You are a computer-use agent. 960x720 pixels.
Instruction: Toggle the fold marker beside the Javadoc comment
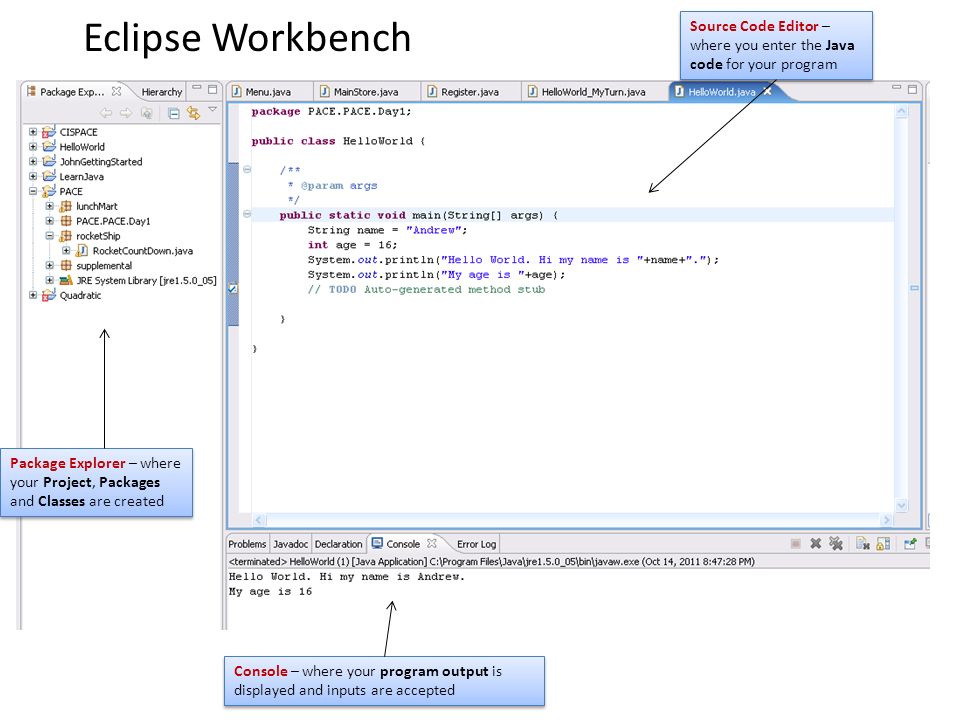pyautogui.click(x=247, y=170)
